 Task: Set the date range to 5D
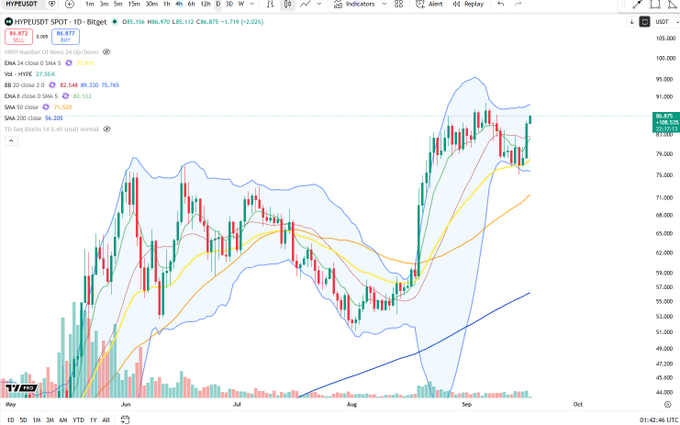[23, 420]
